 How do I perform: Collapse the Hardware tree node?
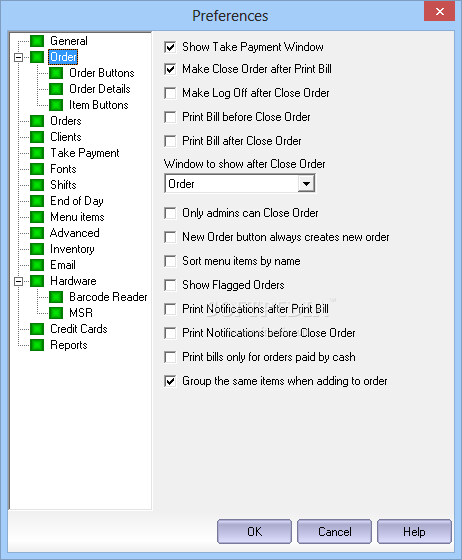tap(19, 281)
